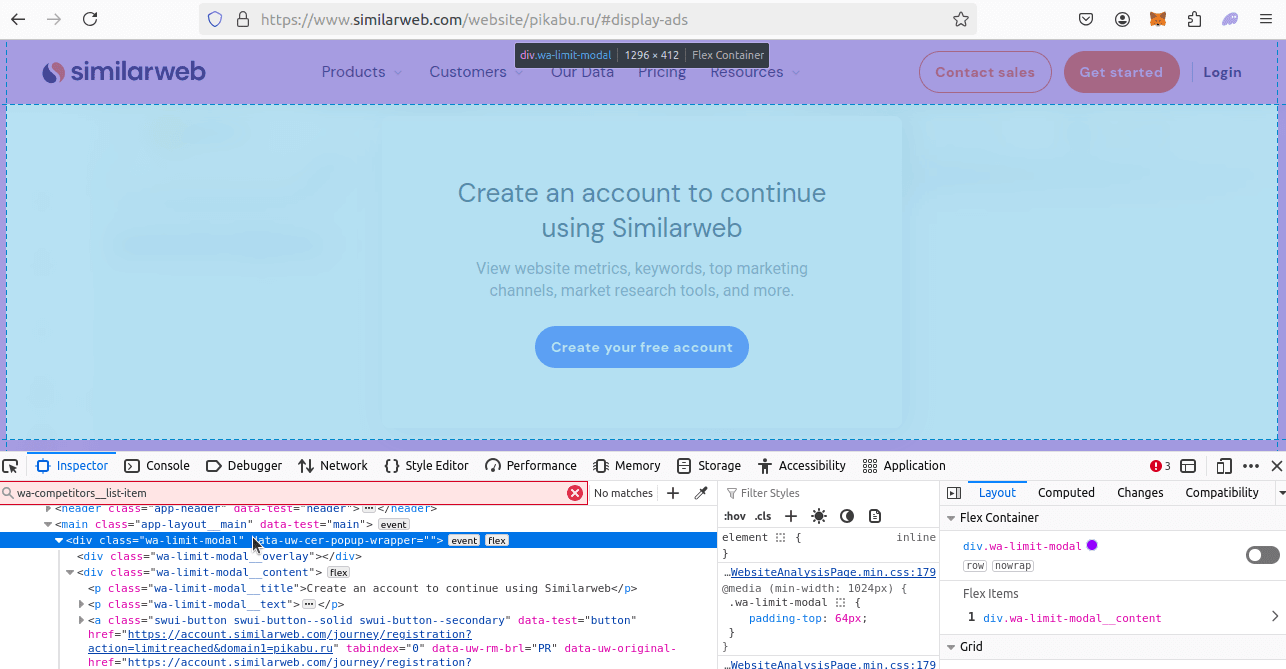Collapse the Grid section
Screen dimensions: 1286x669
[x=951, y=647]
